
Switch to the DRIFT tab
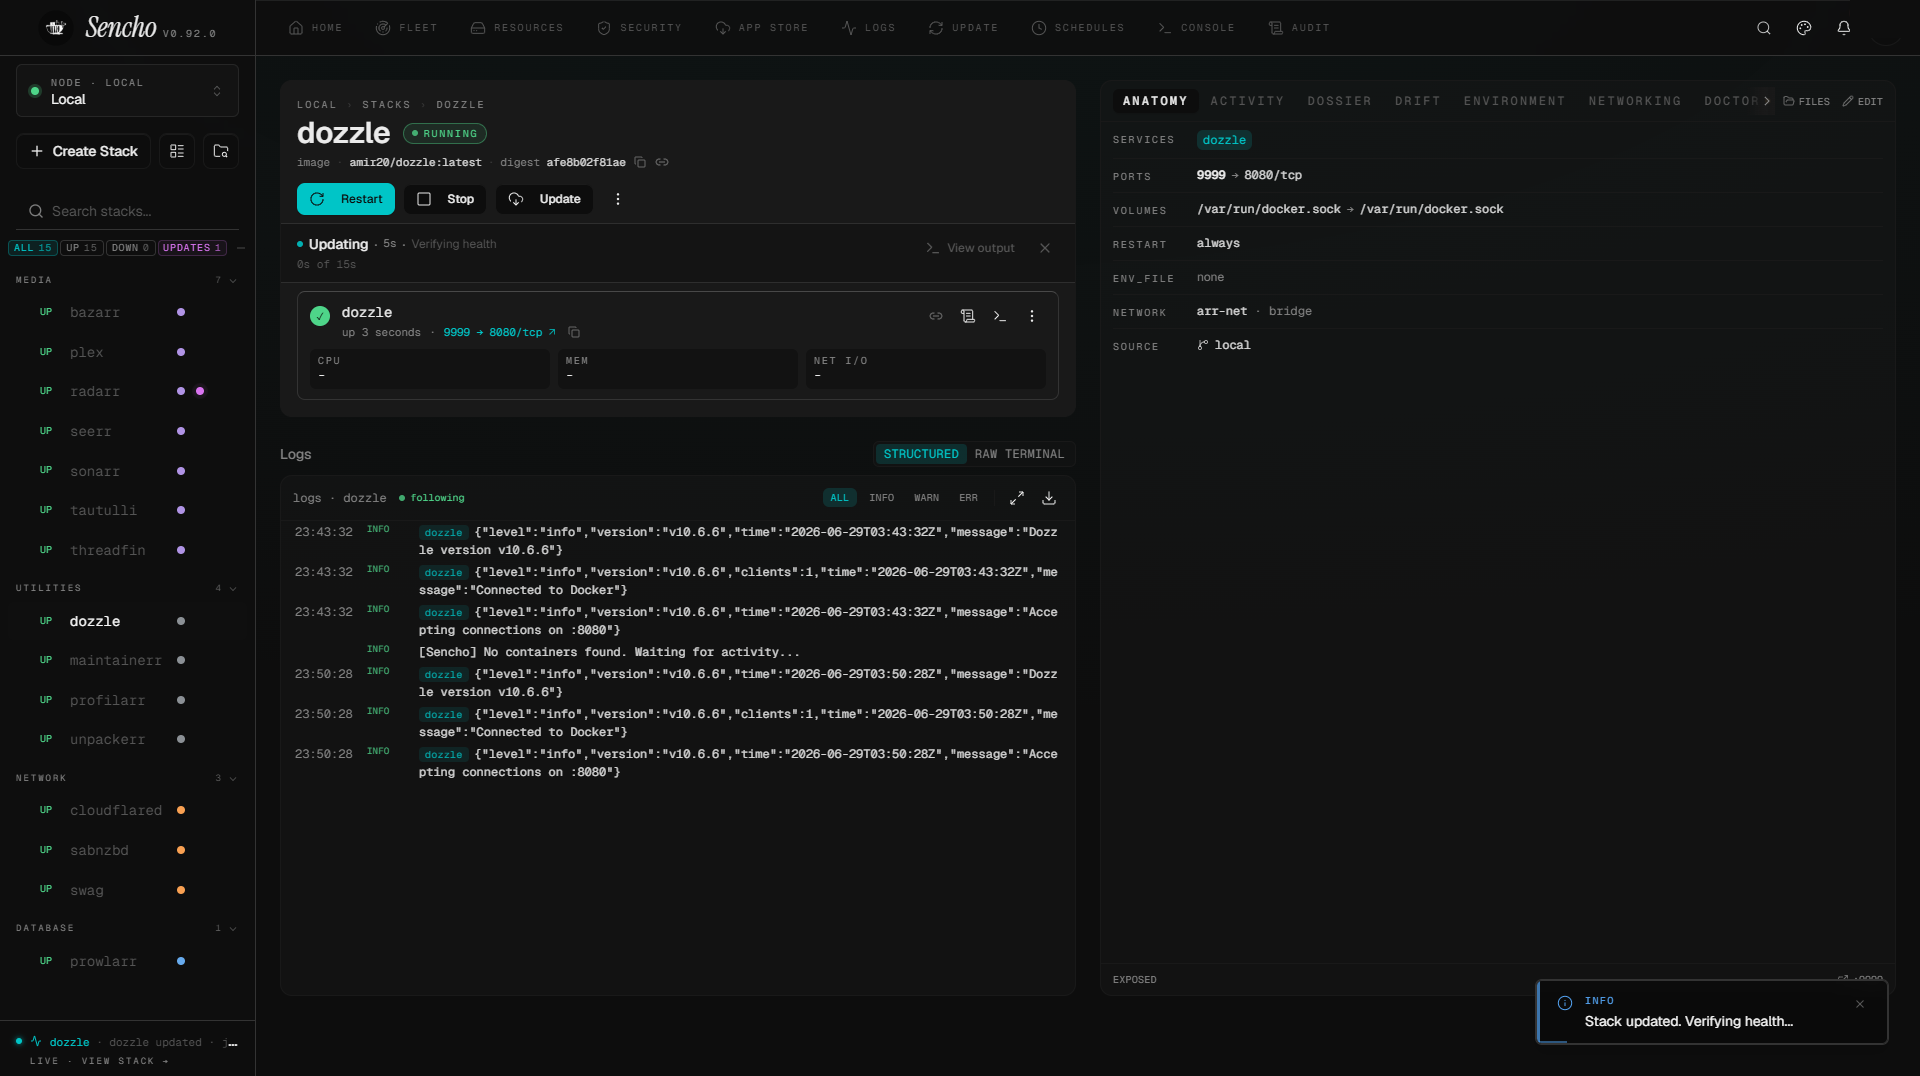click(x=1417, y=101)
